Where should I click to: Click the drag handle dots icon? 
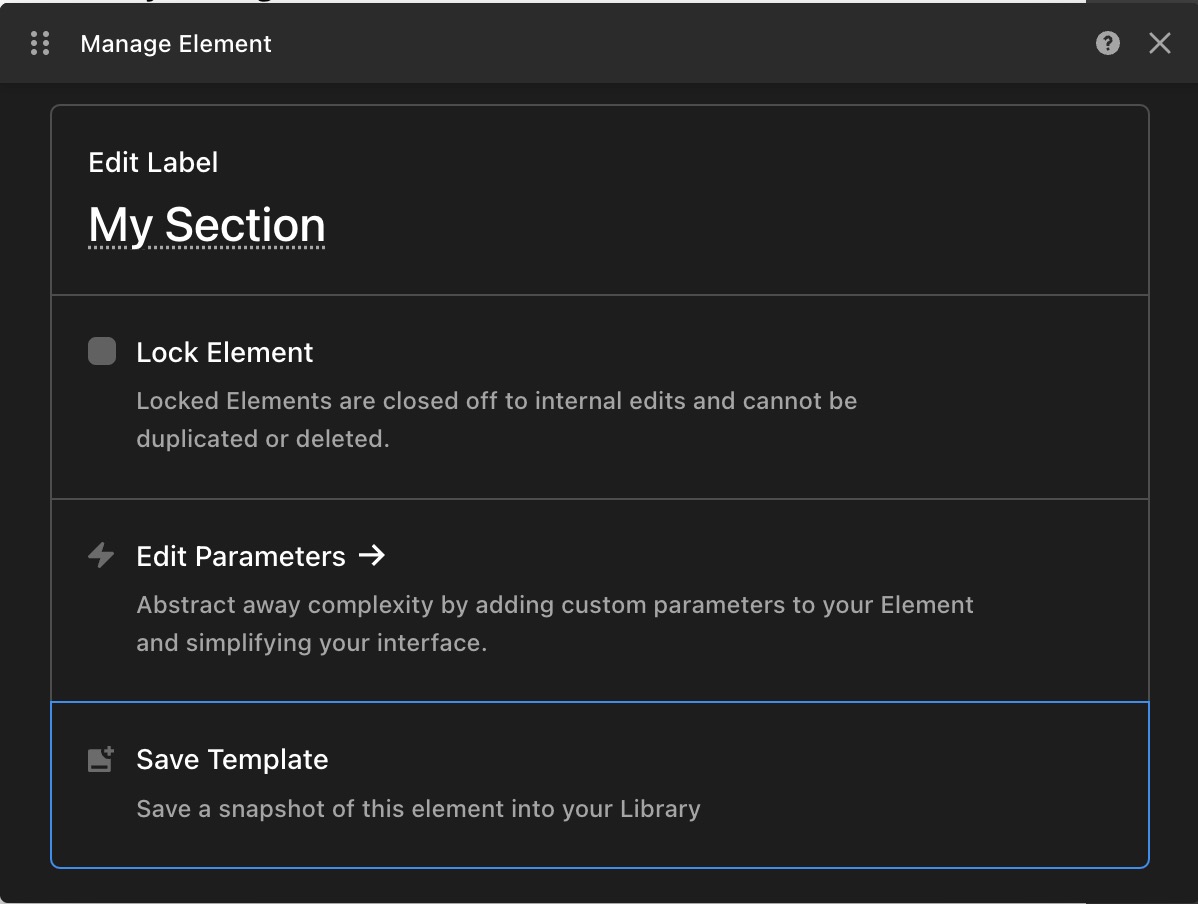(x=40, y=44)
